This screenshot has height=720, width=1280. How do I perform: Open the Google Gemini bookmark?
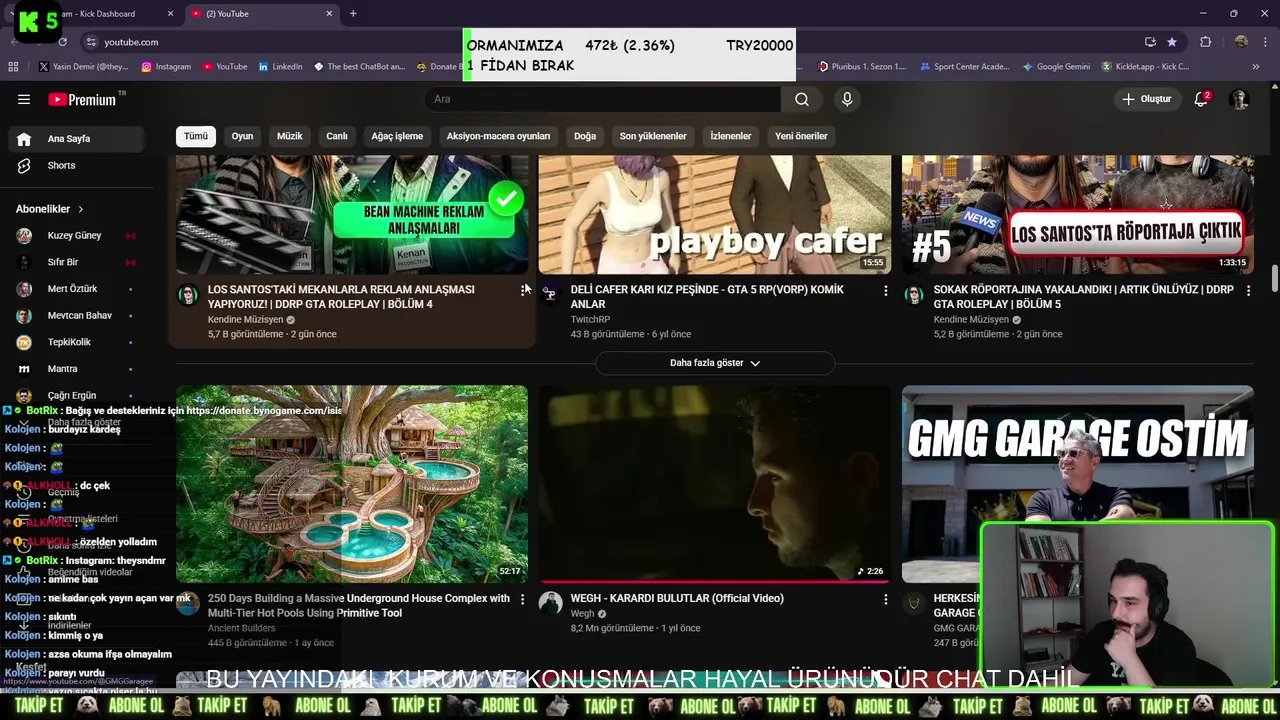tap(1056, 67)
